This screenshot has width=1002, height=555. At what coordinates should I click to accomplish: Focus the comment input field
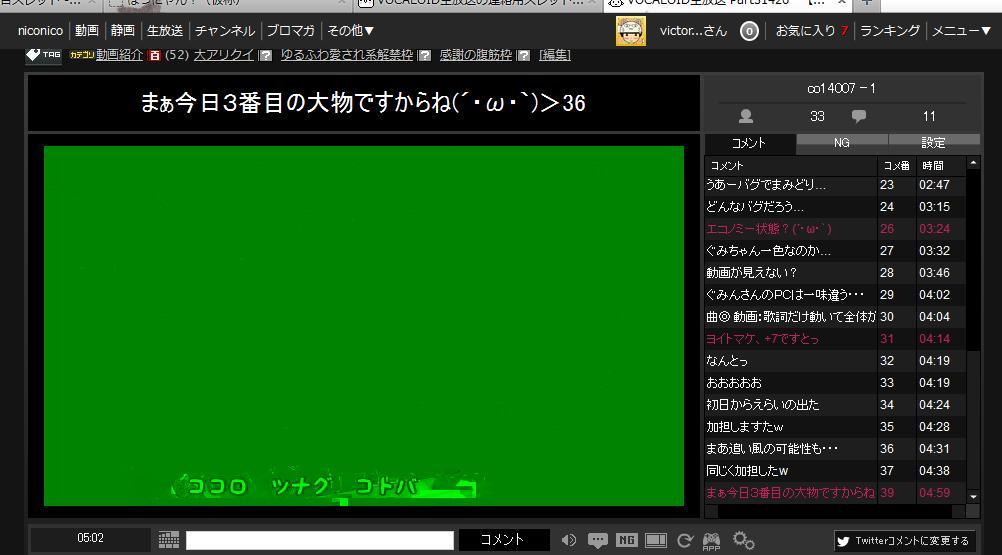pyautogui.click(x=320, y=540)
